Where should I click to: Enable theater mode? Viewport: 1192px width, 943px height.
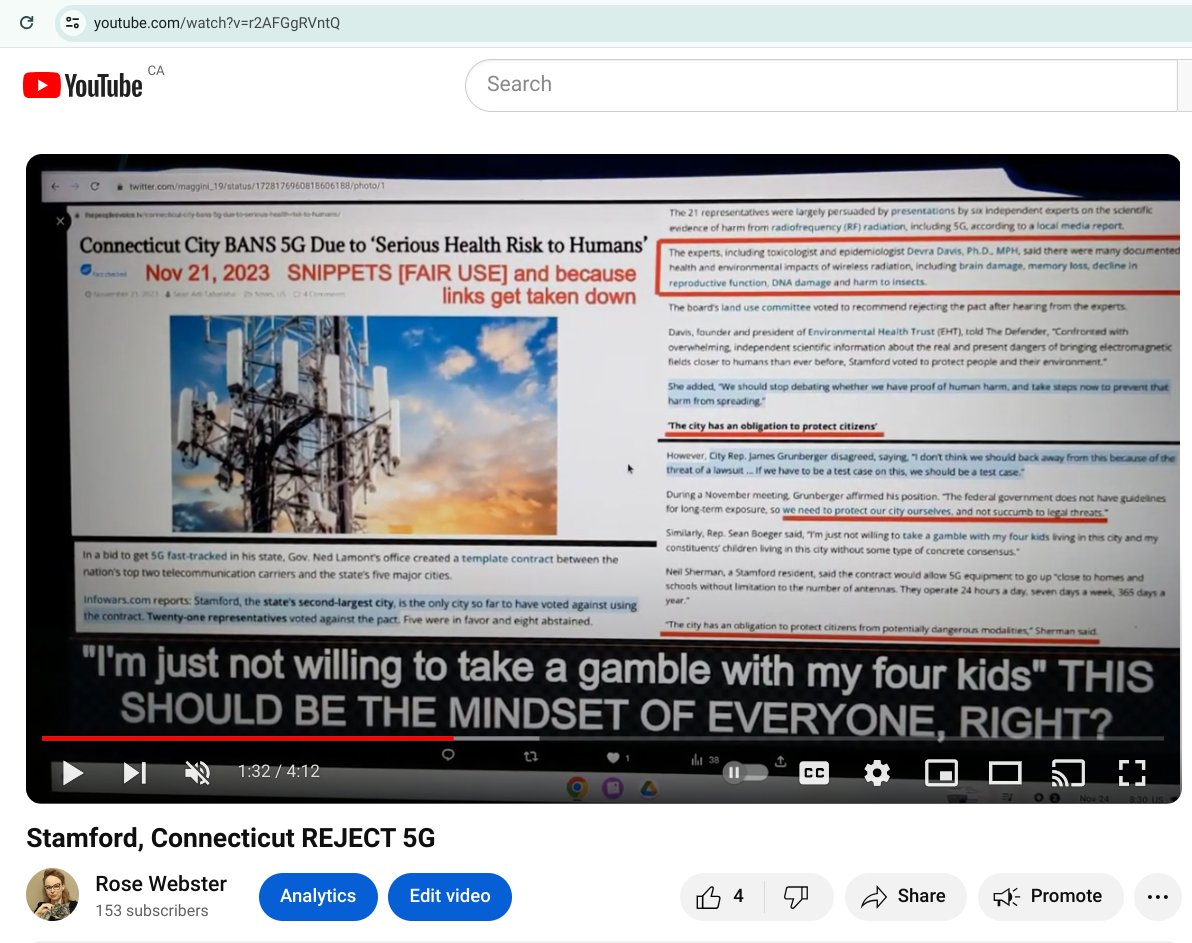click(1004, 773)
